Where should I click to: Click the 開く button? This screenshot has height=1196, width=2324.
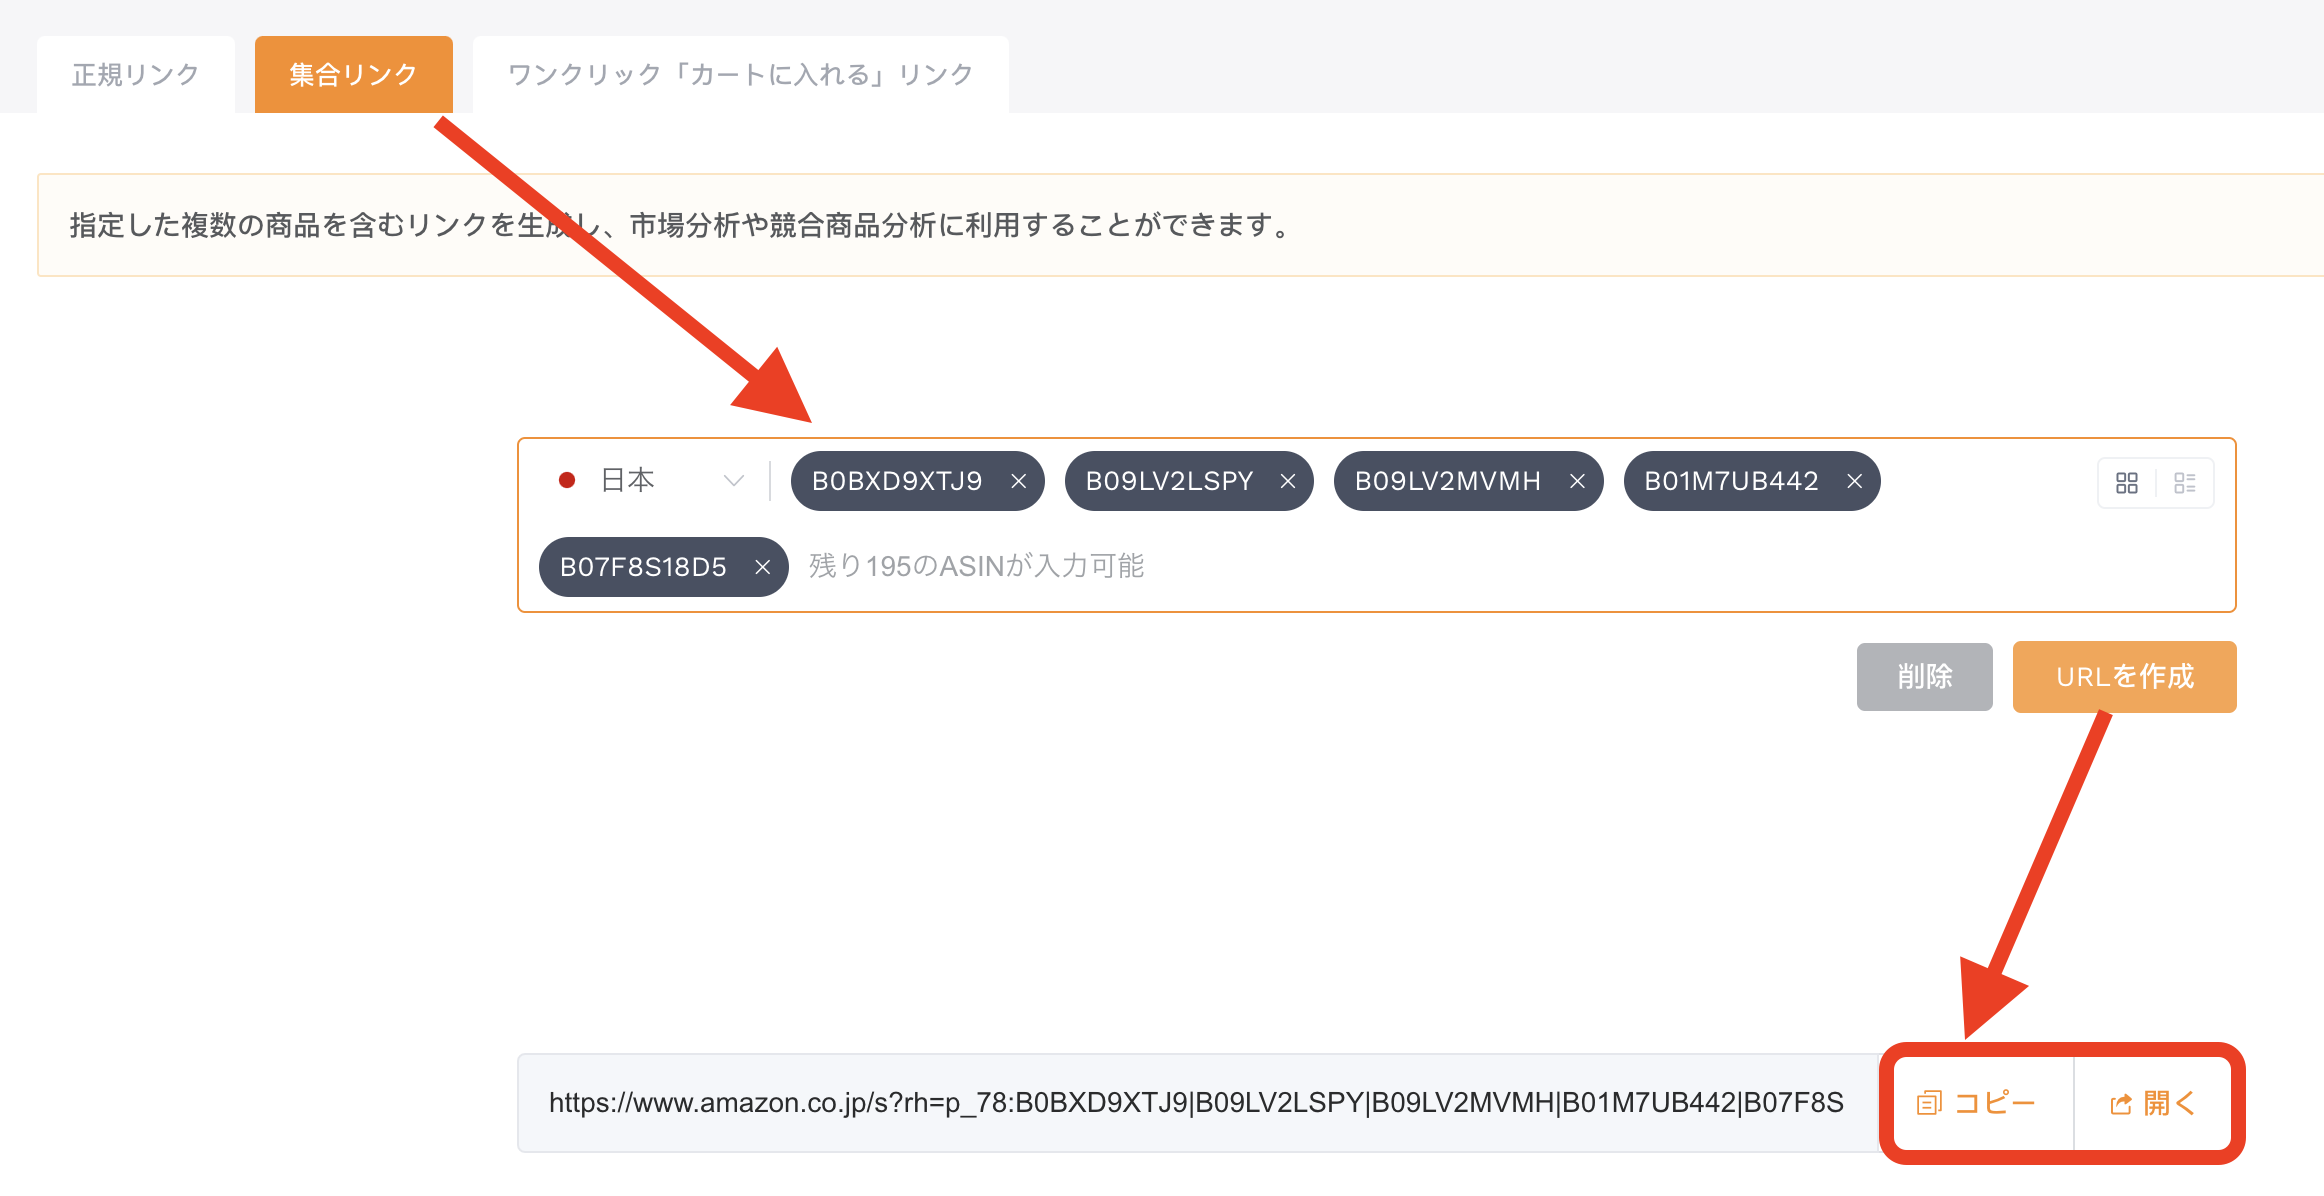pos(2153,1103)
